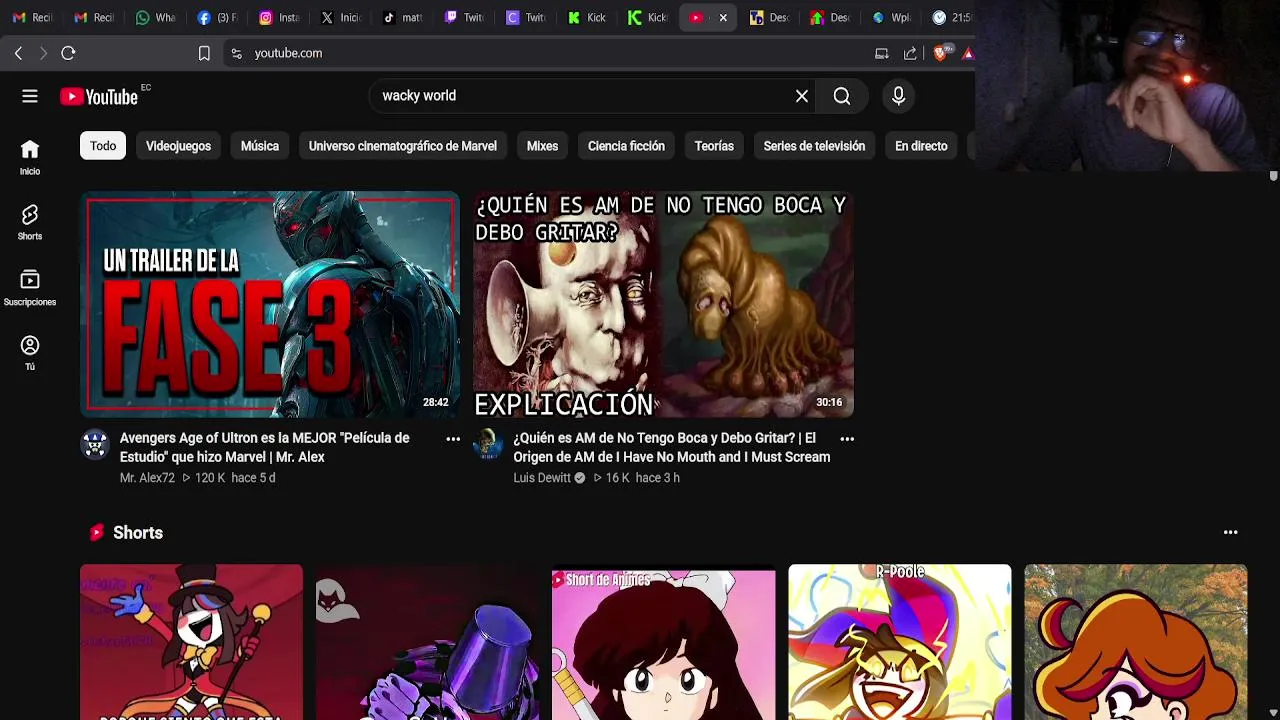Select the Ciencia ficción filter chip
This screenshot has width=1280, height=720.
pos(626,146)
